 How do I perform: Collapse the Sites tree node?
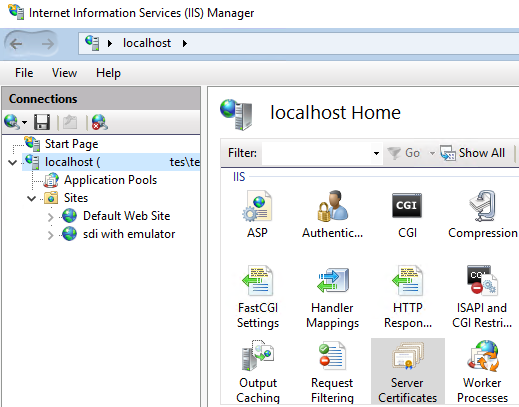31,199
